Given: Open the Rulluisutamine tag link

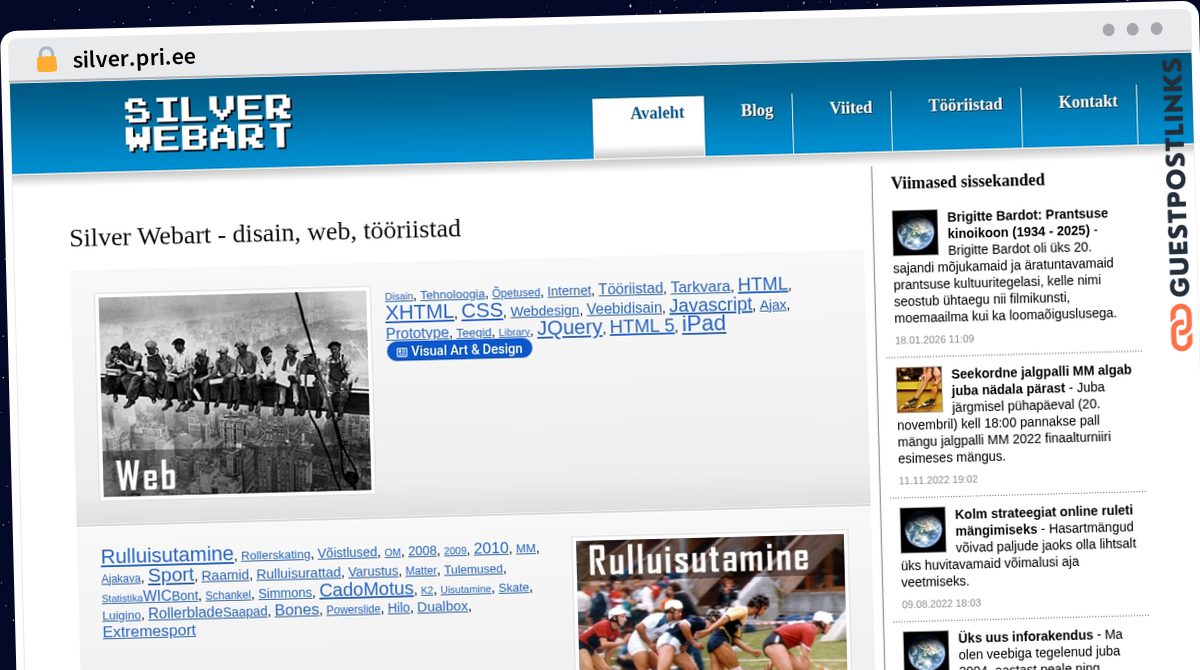Looking at the screenshot, I should pos(168,555).
